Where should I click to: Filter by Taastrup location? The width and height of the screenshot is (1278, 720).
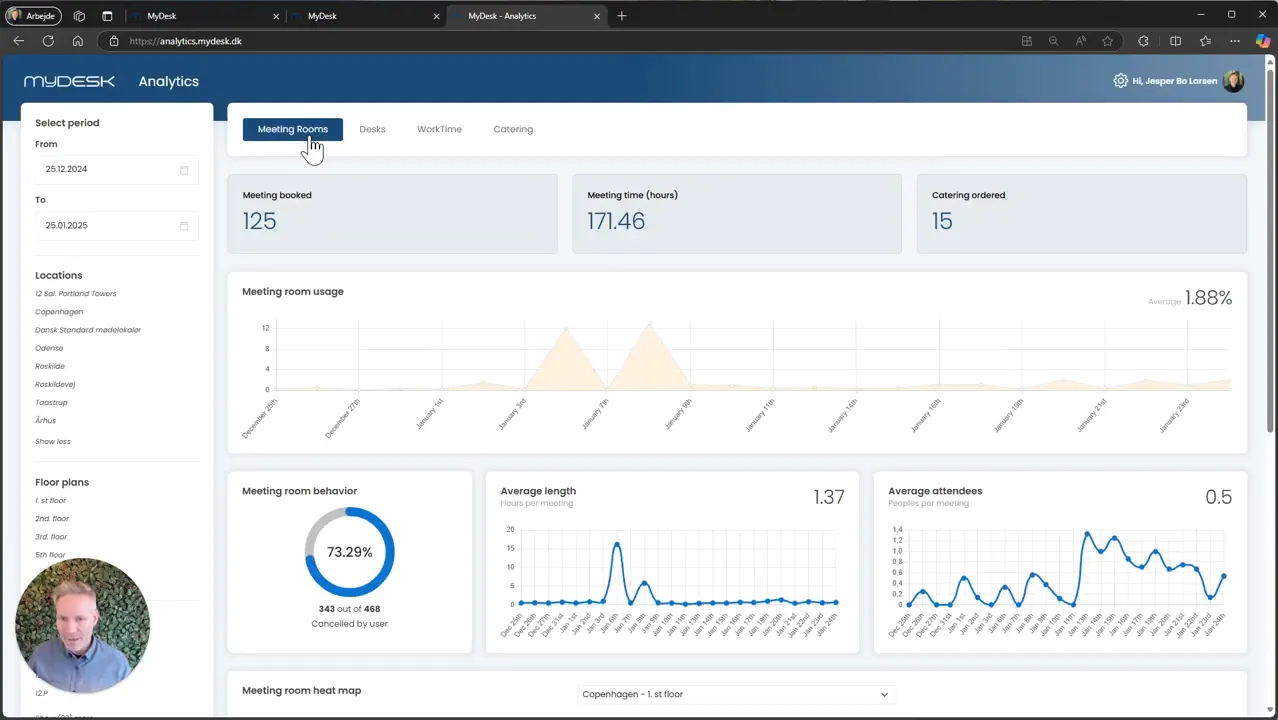[51, 403]
